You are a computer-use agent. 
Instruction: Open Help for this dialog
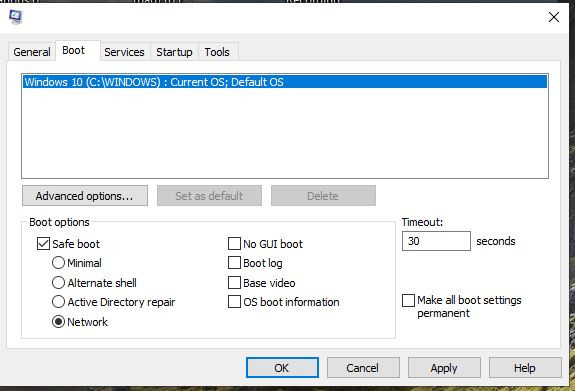point(525,368)
